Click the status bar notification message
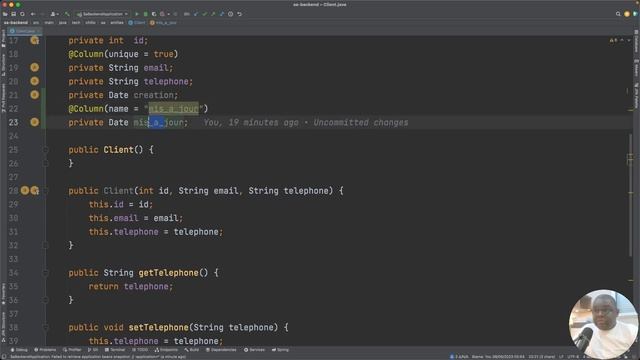640x360 pixels. [x=98, y=356]
